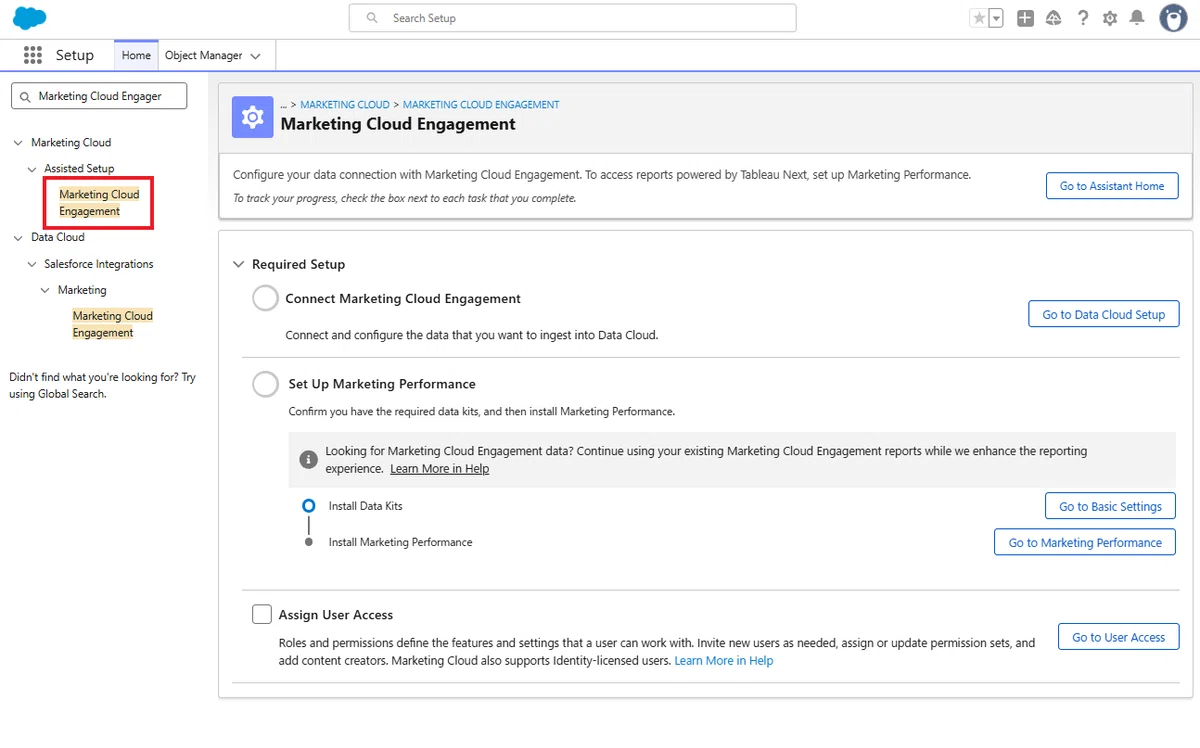Click Go to Assistant Home button
The height and width of the screenshot is (748, 1200).
pyautogui.click(x=1112, y=186)
